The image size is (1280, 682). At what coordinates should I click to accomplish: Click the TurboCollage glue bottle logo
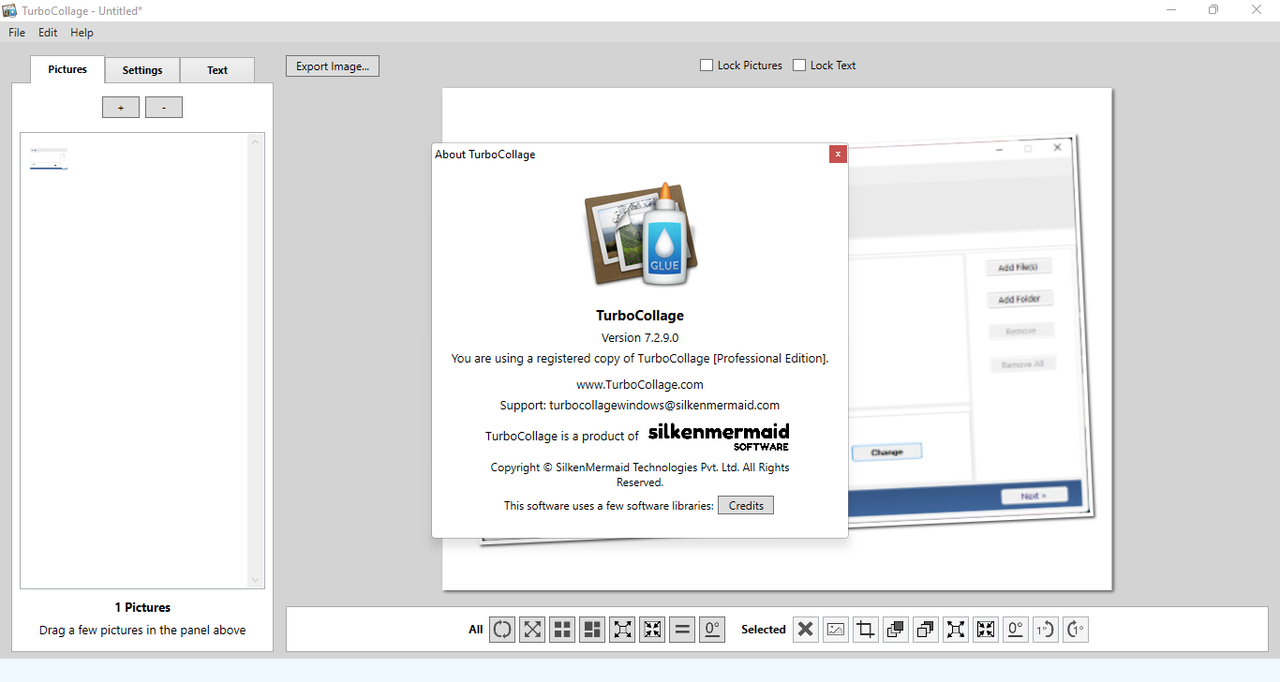(640, 234)
